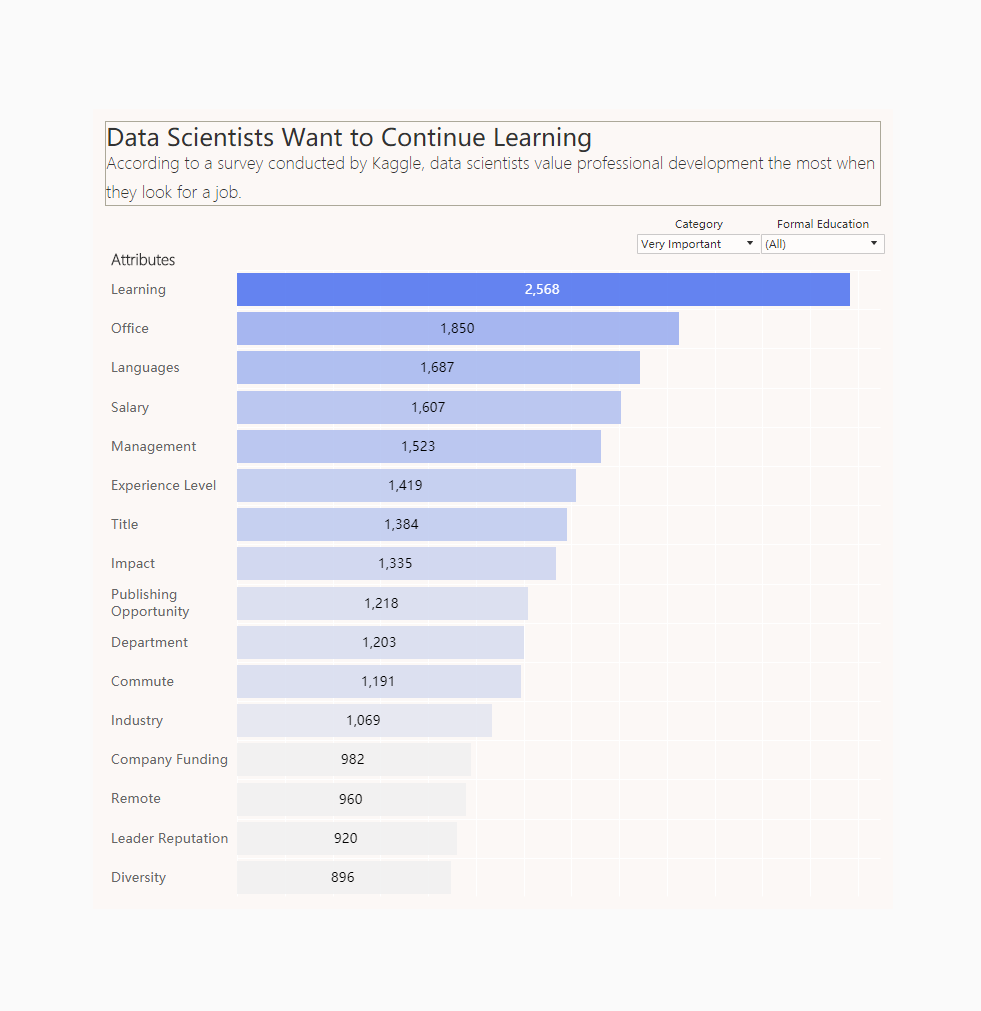Click the Attributes column header

142,259
